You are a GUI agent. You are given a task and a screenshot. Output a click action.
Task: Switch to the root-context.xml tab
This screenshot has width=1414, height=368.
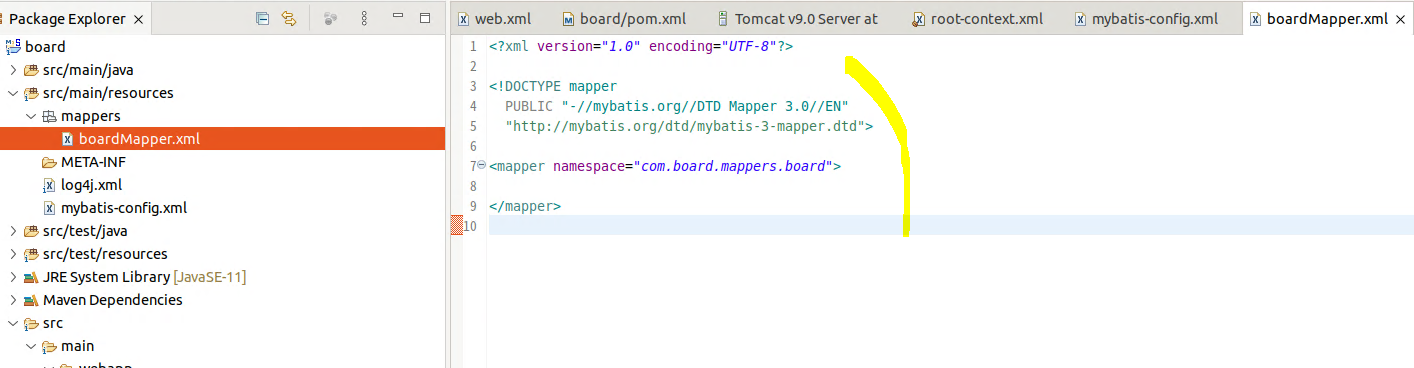[x=978, y=19]
